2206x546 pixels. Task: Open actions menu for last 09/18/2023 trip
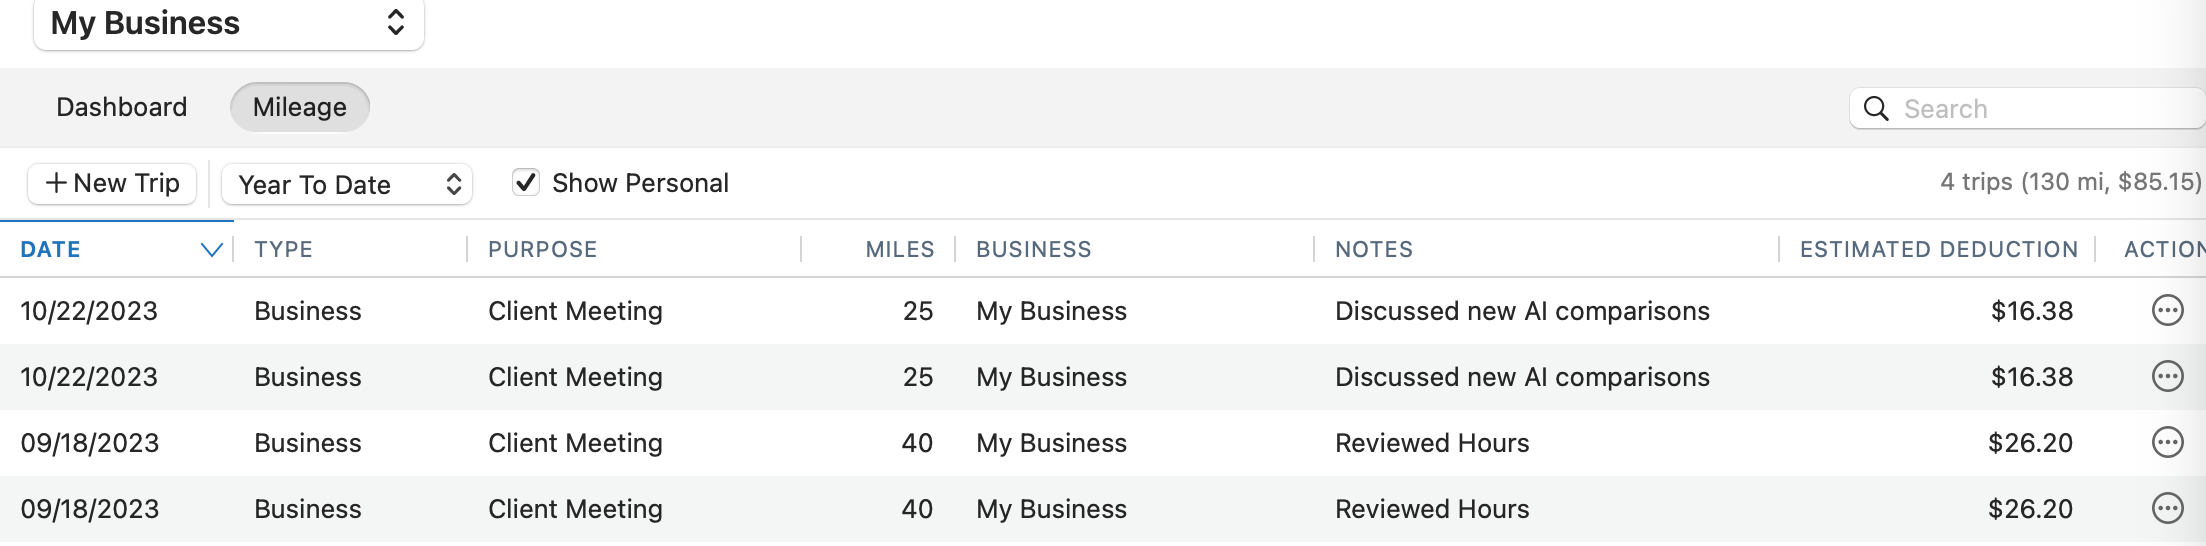(2166, 509)
